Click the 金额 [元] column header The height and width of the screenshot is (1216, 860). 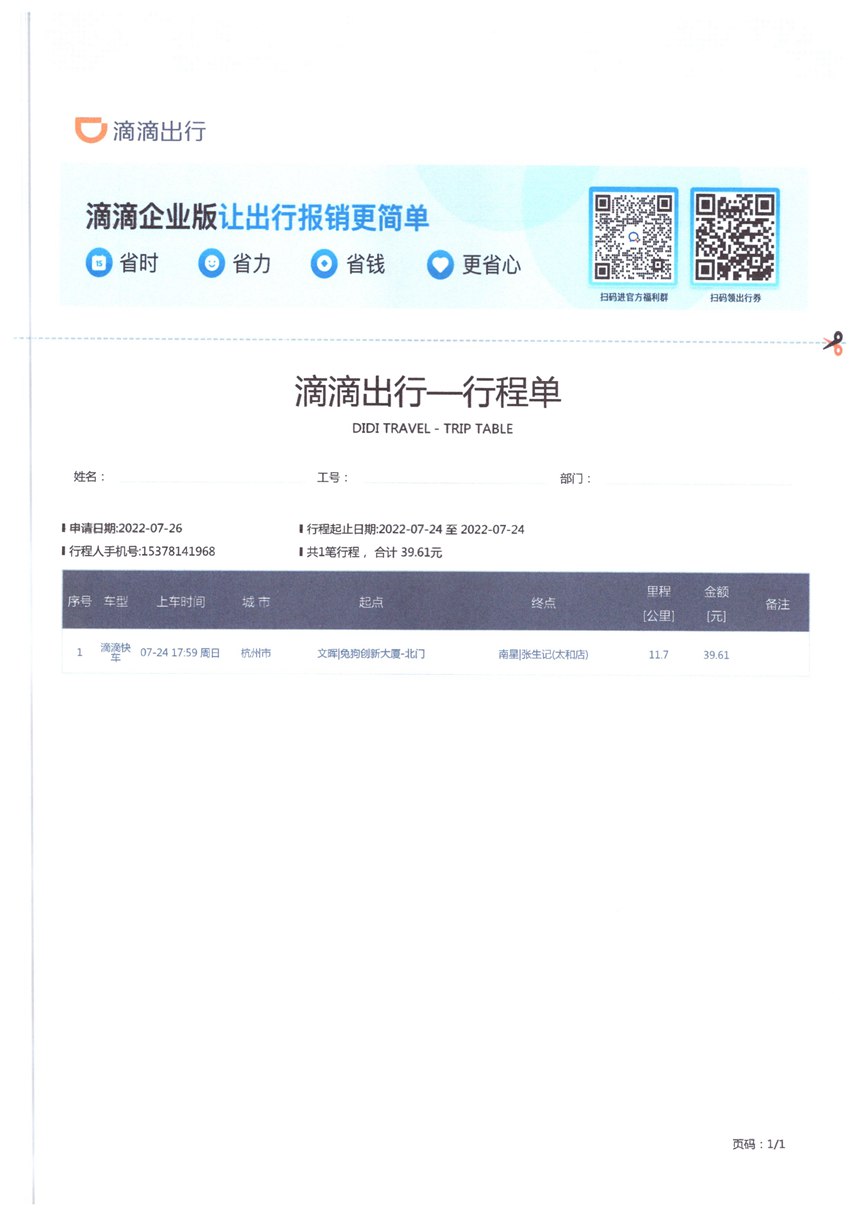click(x=716, y=603)
